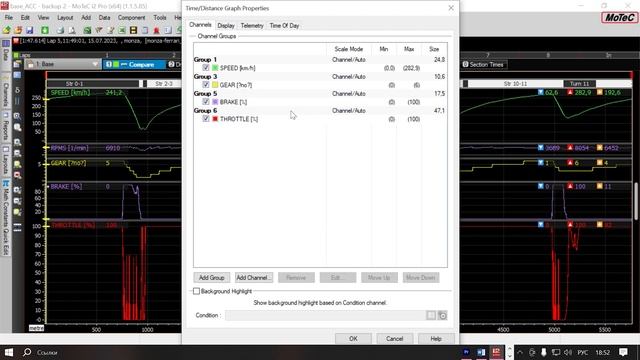Click the Scale Mode column header
The width and height of the screenshot is (640, 360).
coord(349,49)
